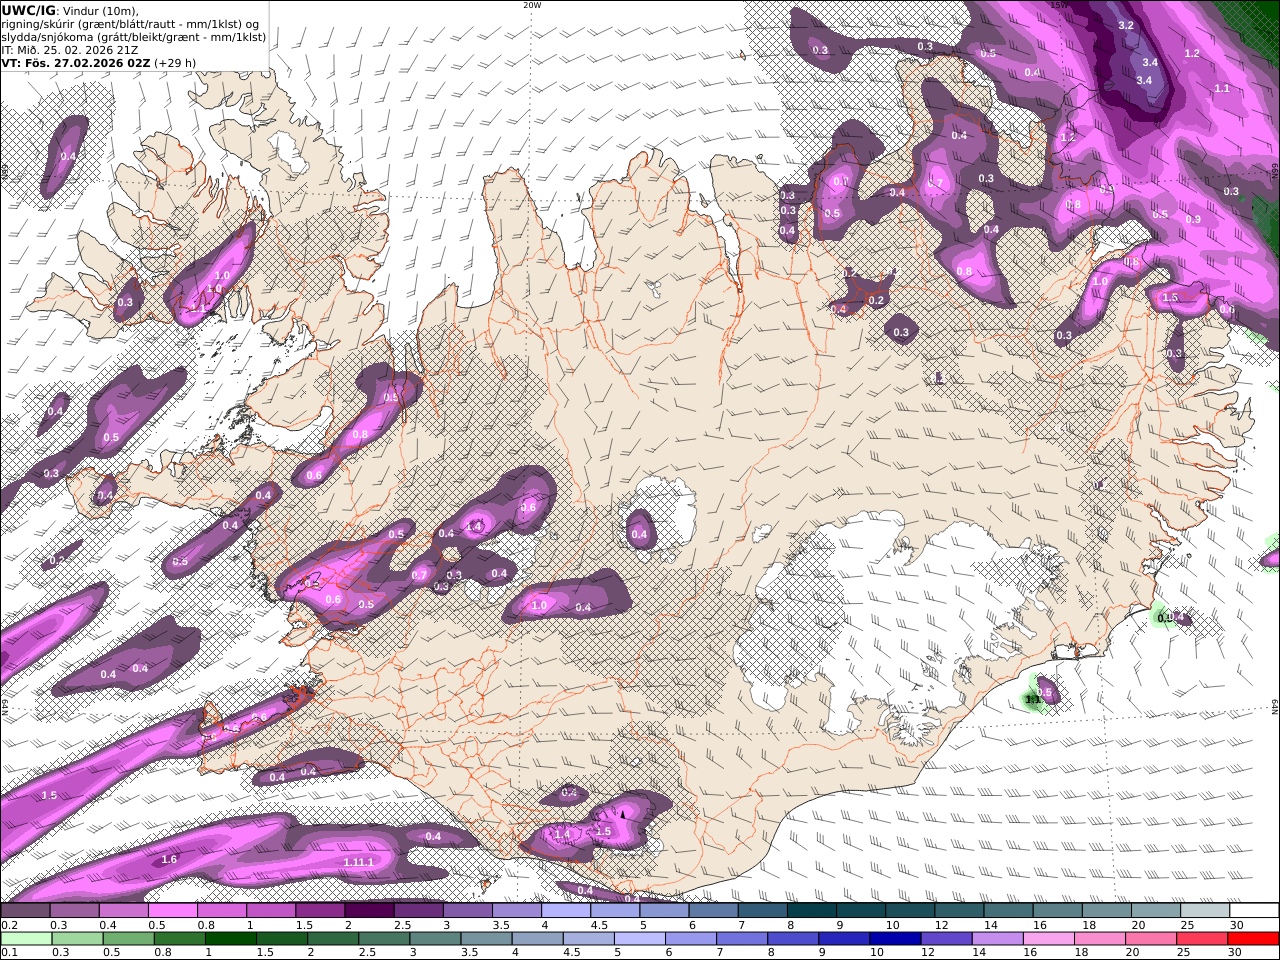Viewport: 1280px width, 960px height.
Task: Click the 'slydda/snjókoma' description line
Action: (133, 36)
